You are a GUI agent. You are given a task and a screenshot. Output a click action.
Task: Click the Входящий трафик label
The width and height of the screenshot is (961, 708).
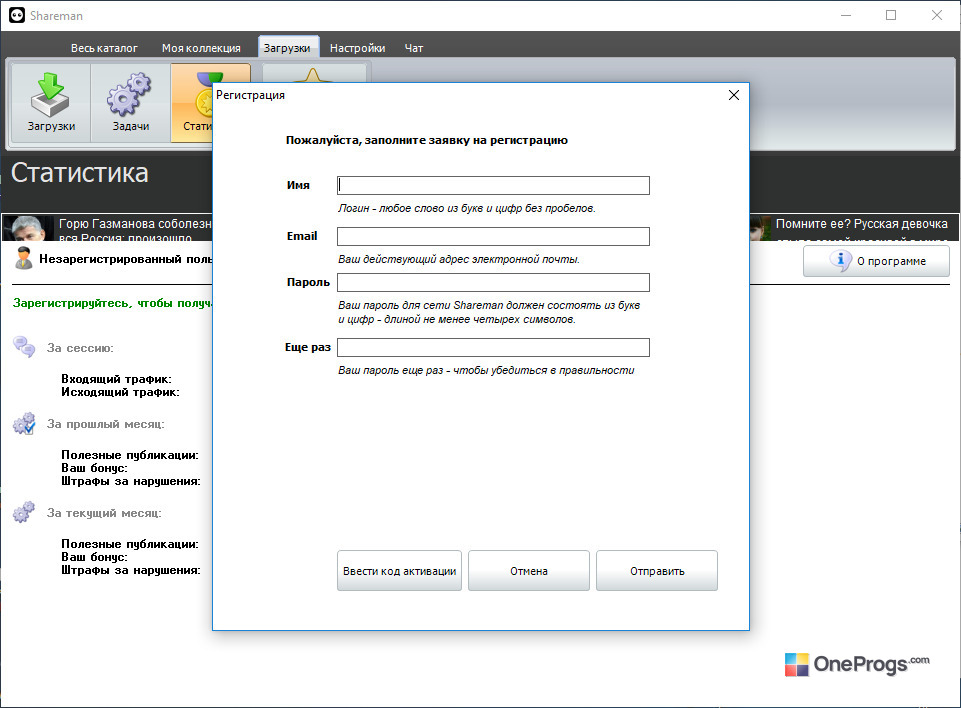click(x=116, y=379)
